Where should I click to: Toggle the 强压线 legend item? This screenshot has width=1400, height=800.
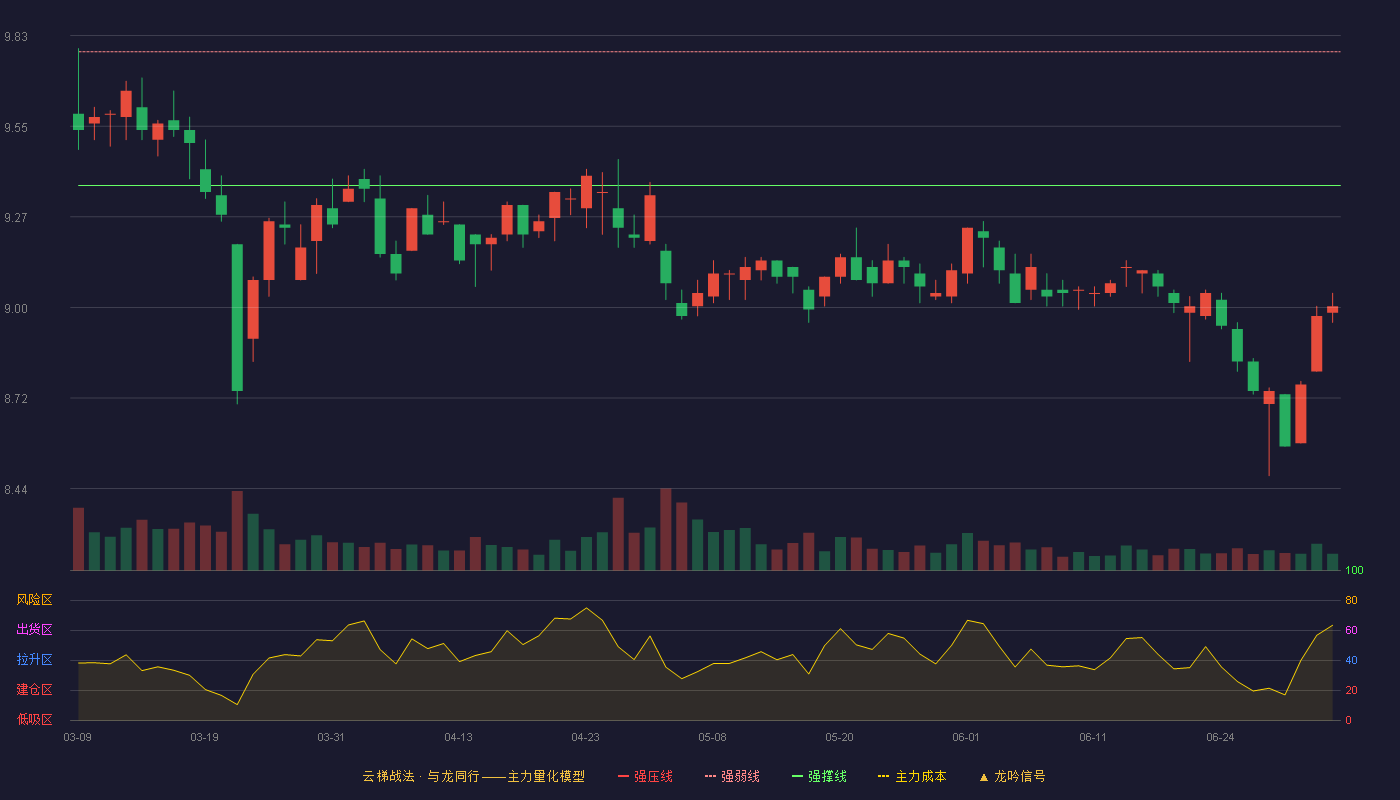645,776
